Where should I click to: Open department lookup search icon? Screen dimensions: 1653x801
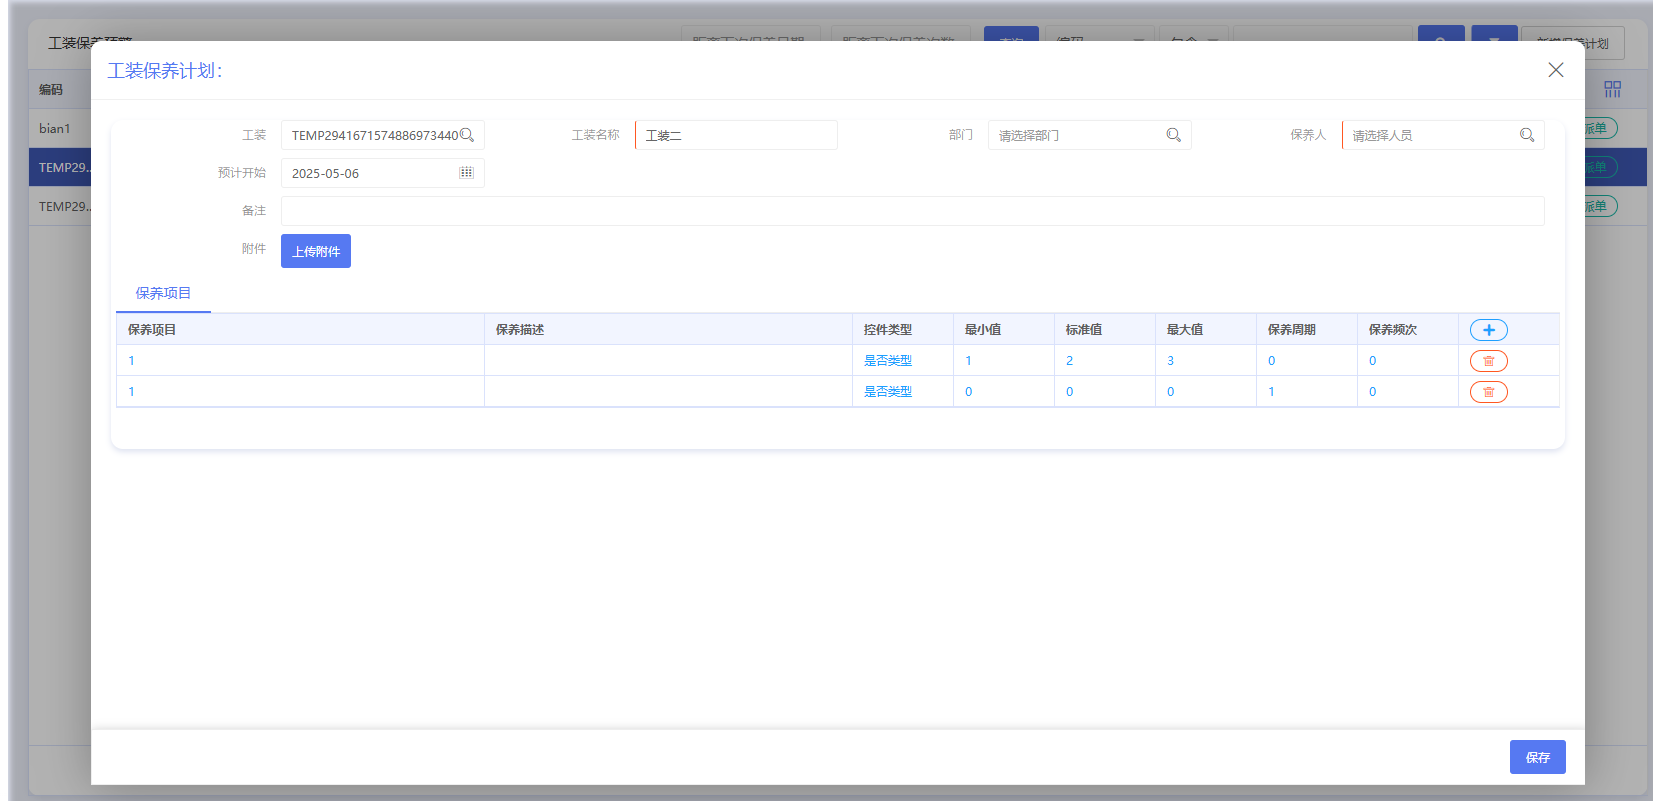(x=1174, y=135)
